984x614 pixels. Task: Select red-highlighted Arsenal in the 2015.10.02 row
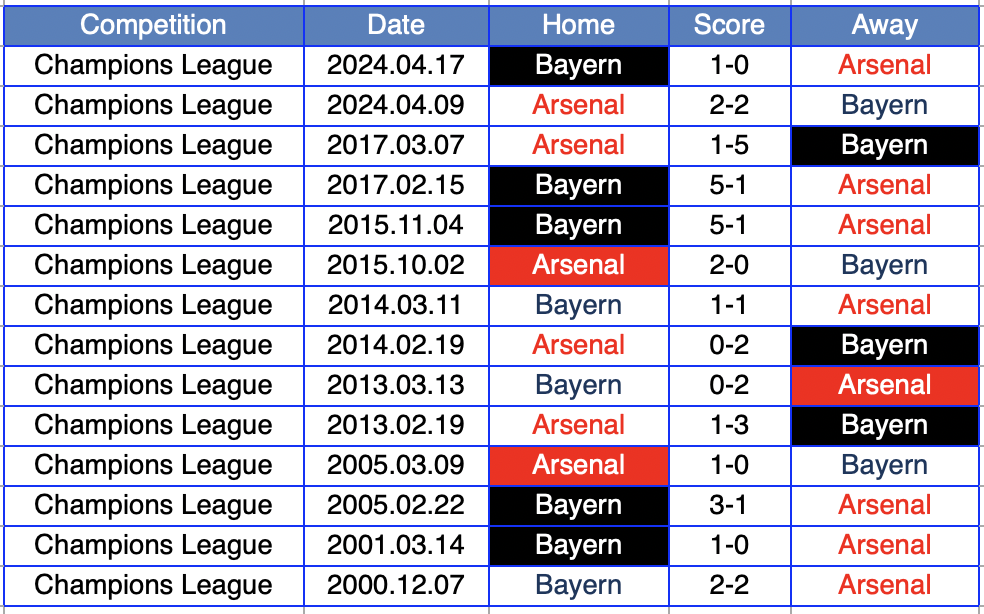pyautogui.click(x=578, y=265)
